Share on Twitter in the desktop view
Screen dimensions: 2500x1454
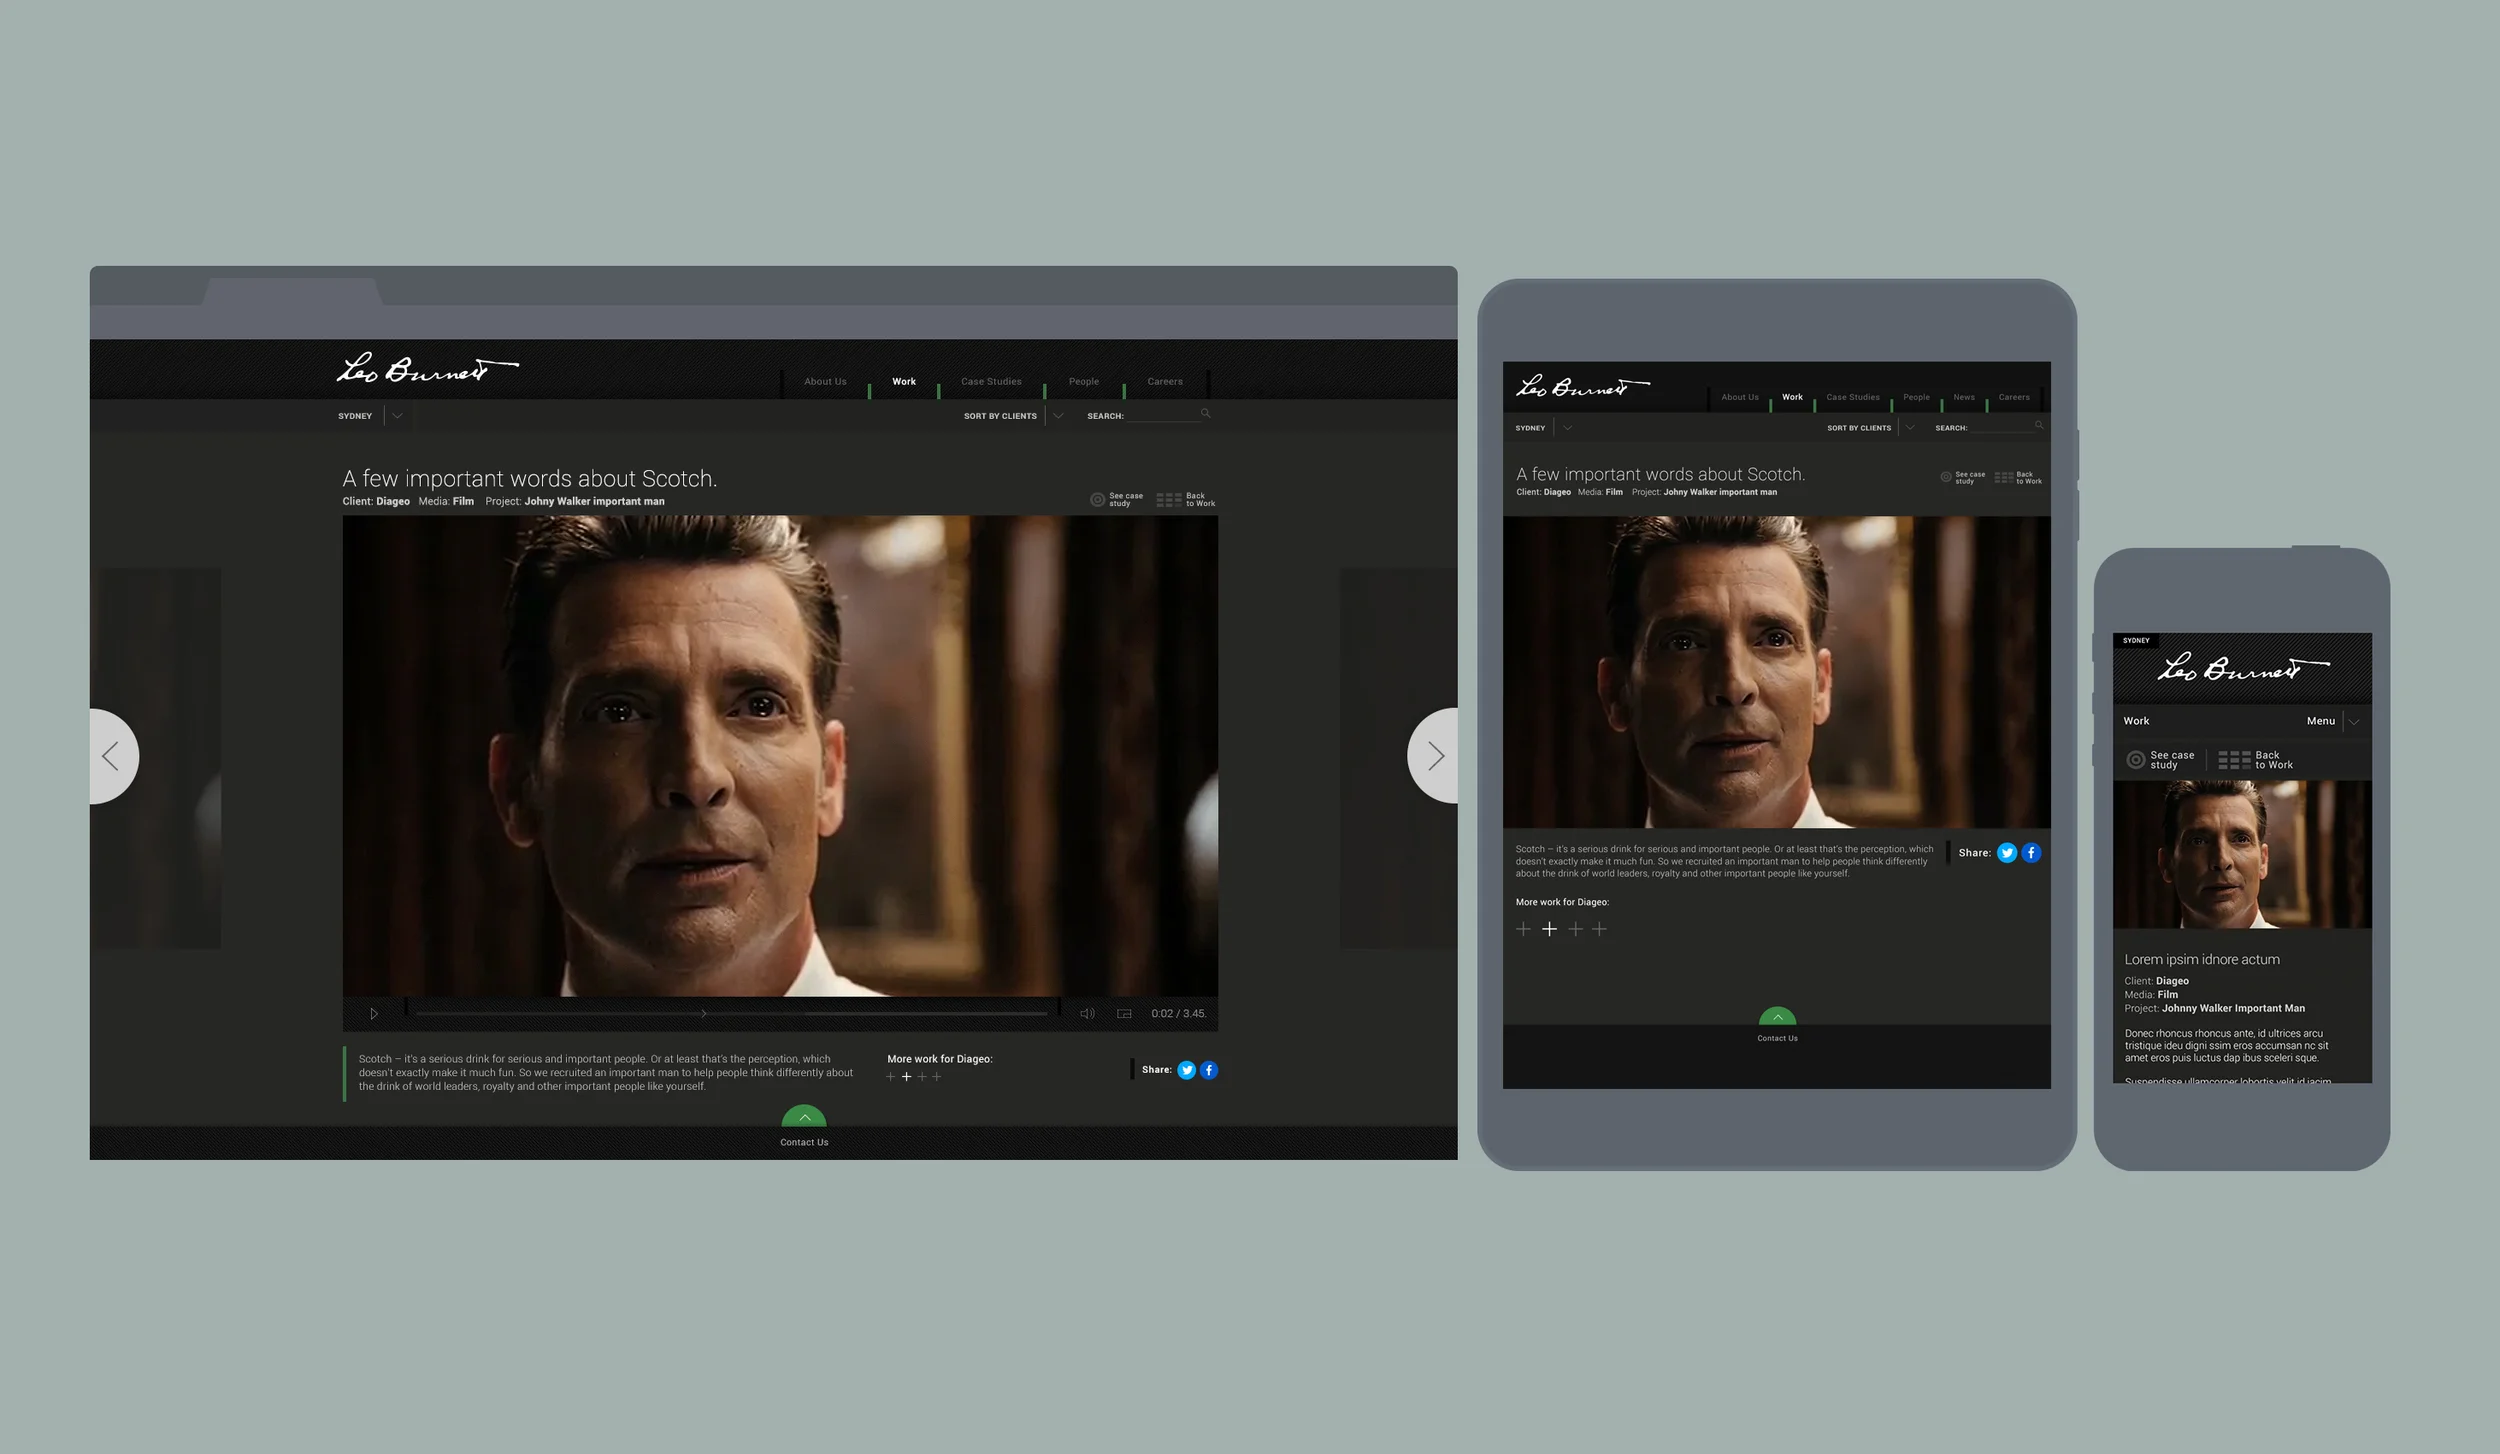pos(1186,1070)
